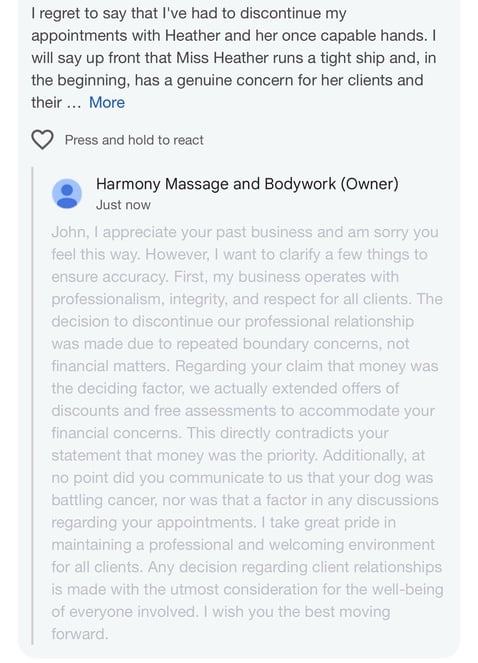Tap the vertical reply thread bar

pyautogui.click(x=33, y=405)
